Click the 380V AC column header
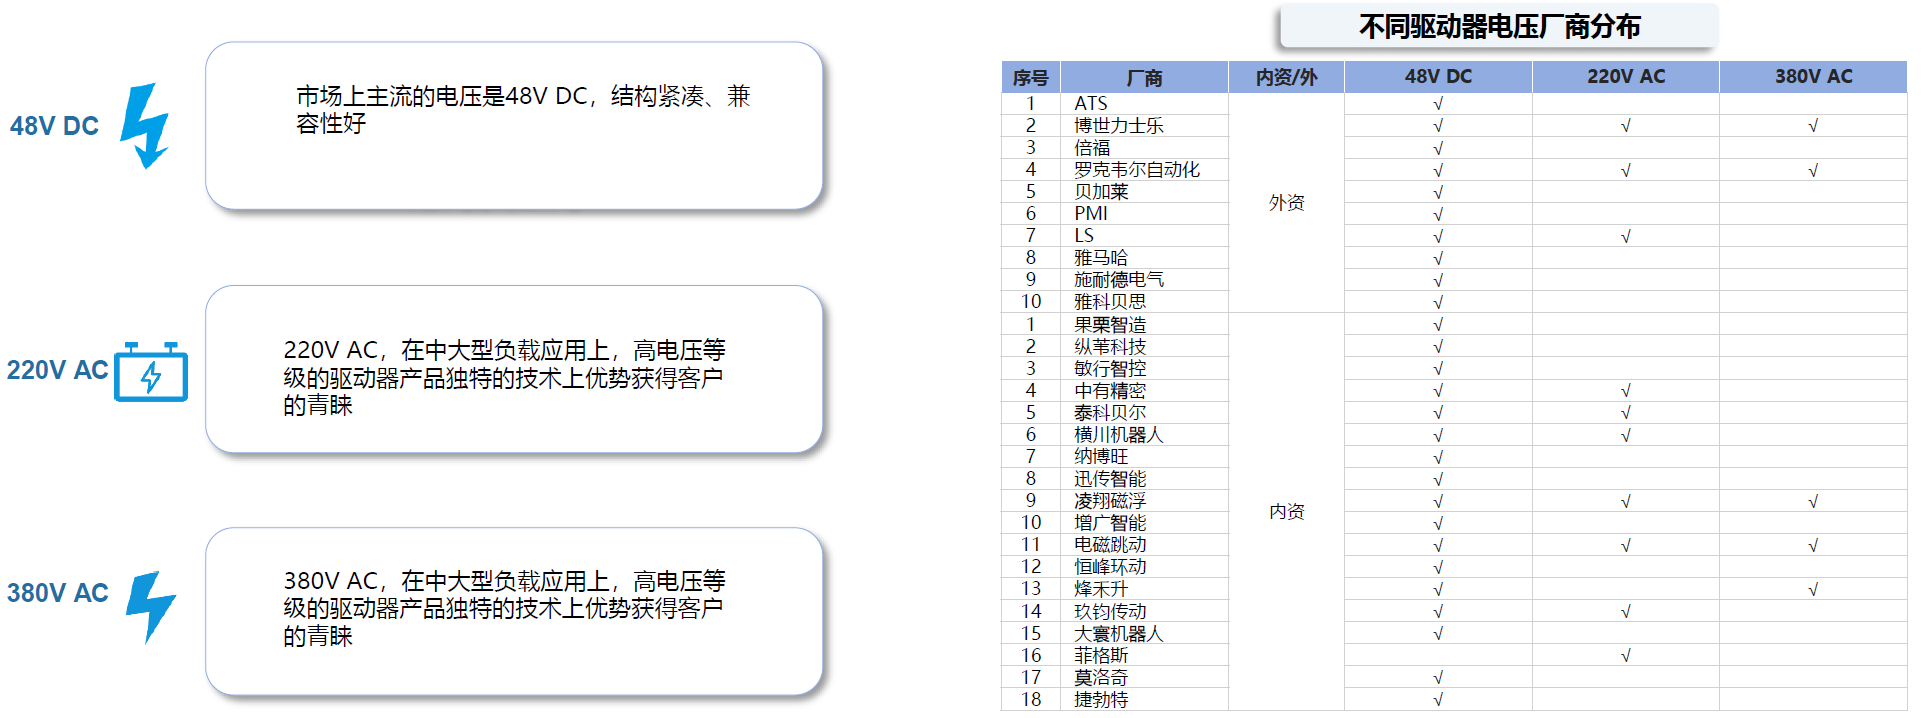The width and height of the screenshot is (1923, 718). pyautogui.click(x=1812, y=77)
